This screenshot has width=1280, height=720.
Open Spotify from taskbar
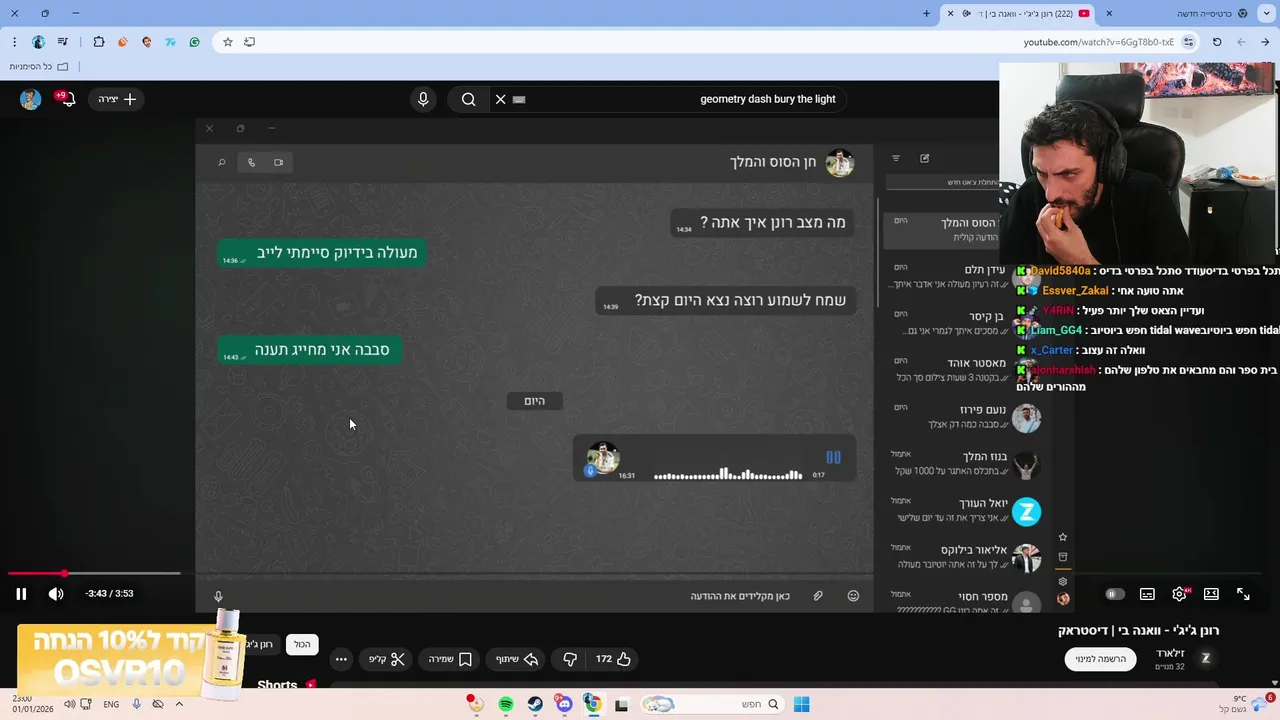(x=506, y=704)
